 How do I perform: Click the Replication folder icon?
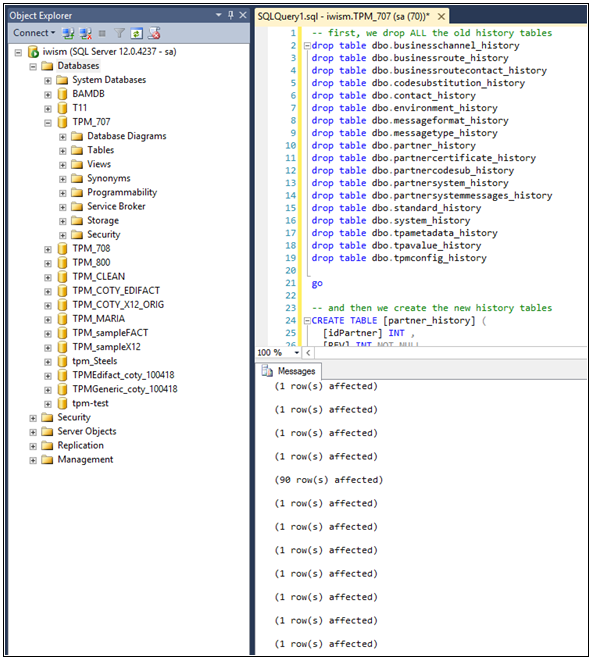[x=47, y=445]
